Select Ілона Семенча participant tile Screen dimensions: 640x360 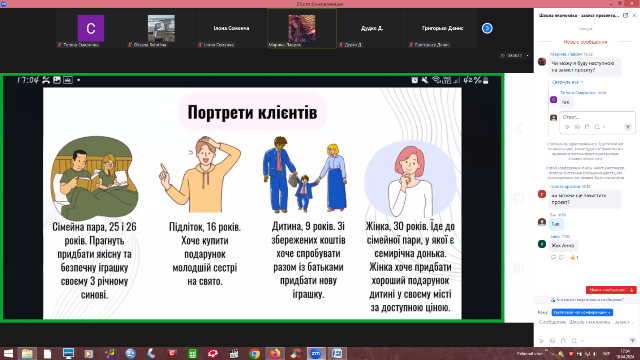tap(231, 28)
